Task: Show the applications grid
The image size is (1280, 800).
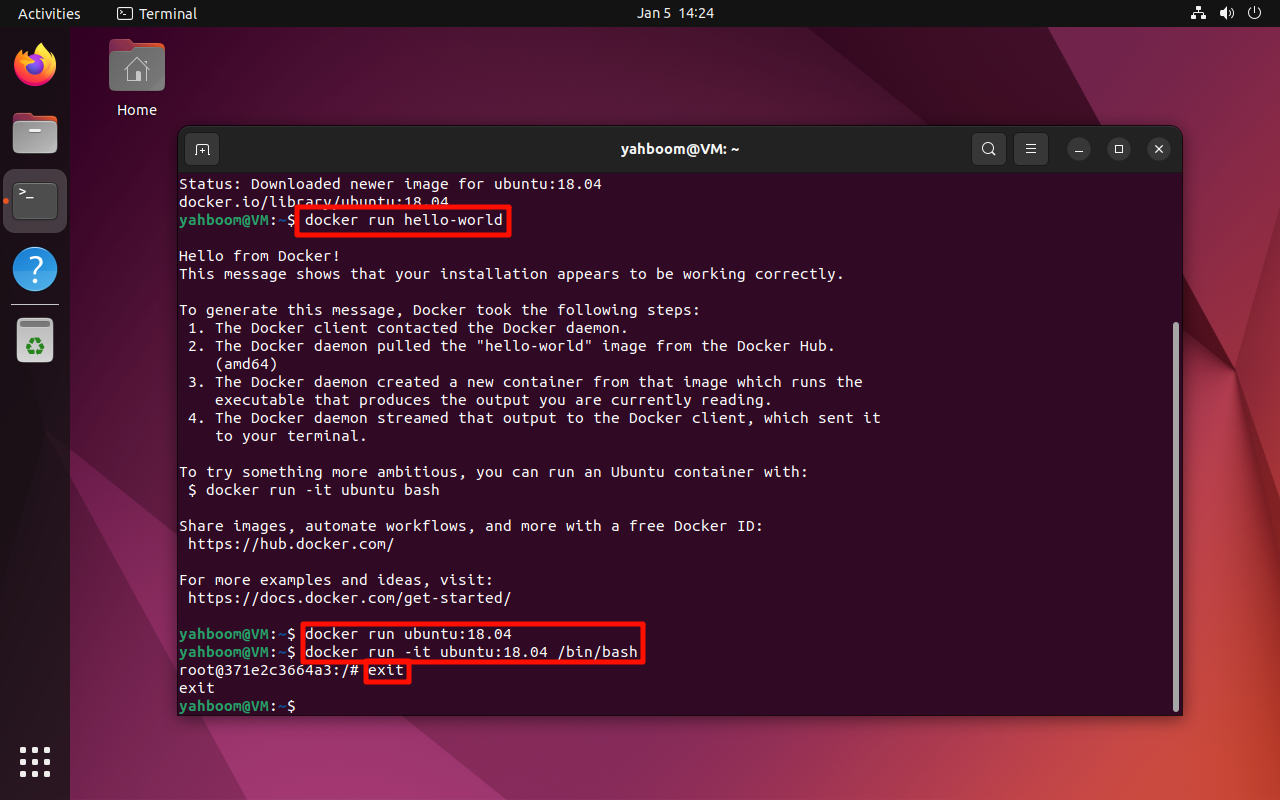Action: [35, 761]
